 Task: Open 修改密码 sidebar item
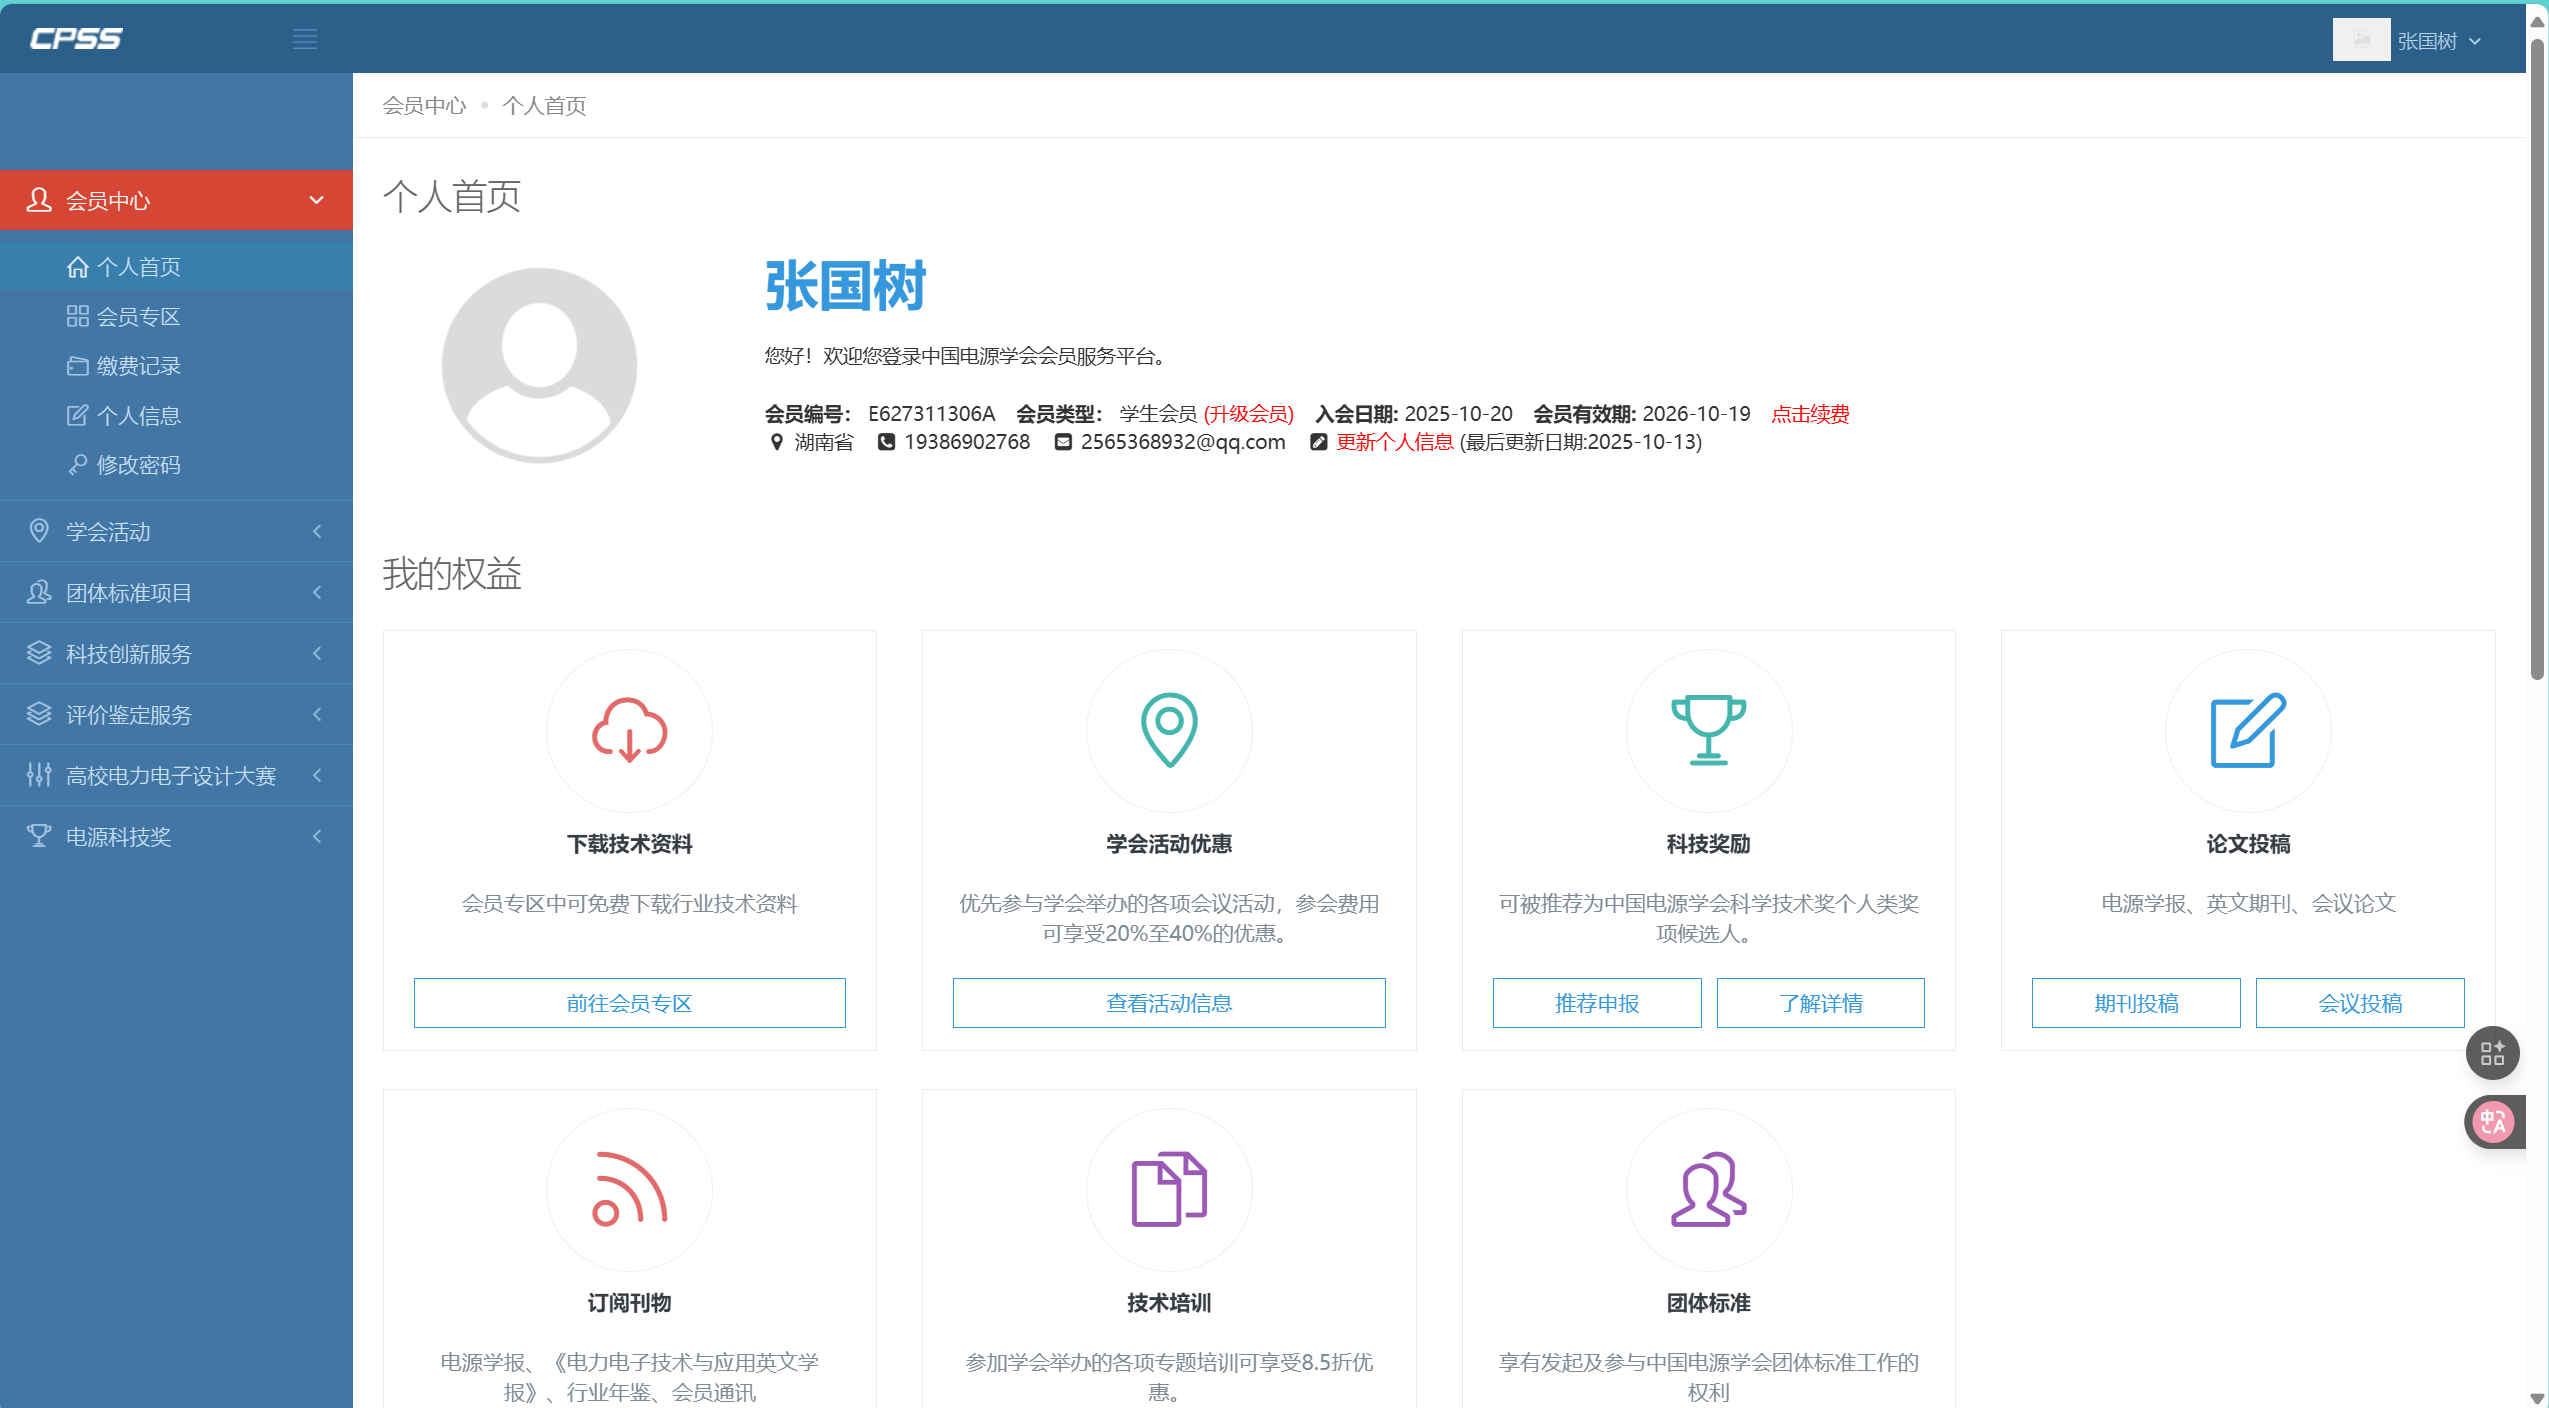(176, 465)
